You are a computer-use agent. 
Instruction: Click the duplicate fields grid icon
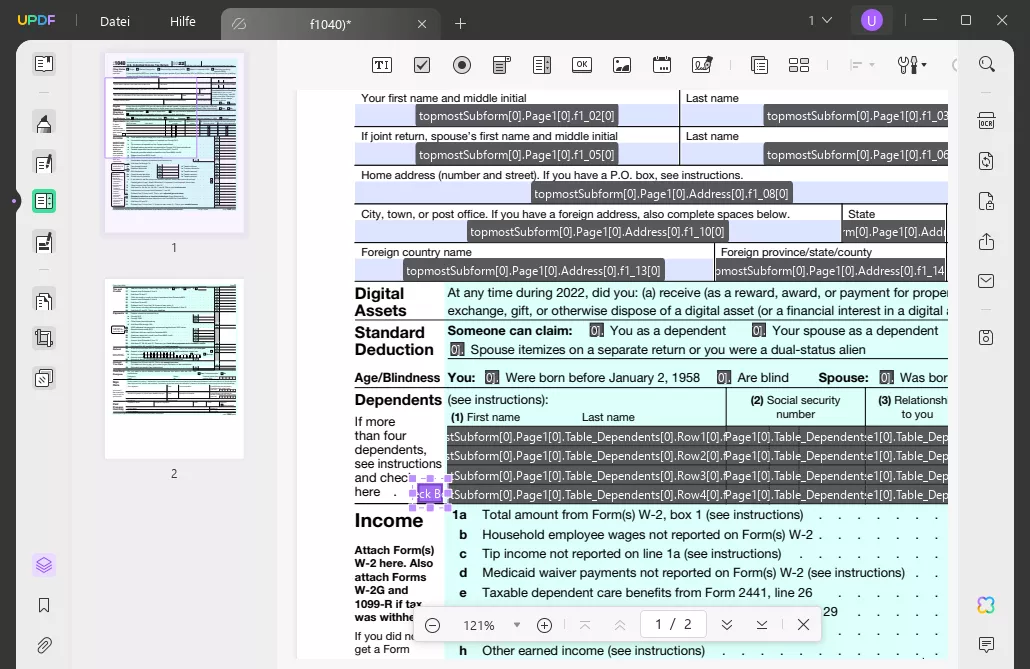799,65
